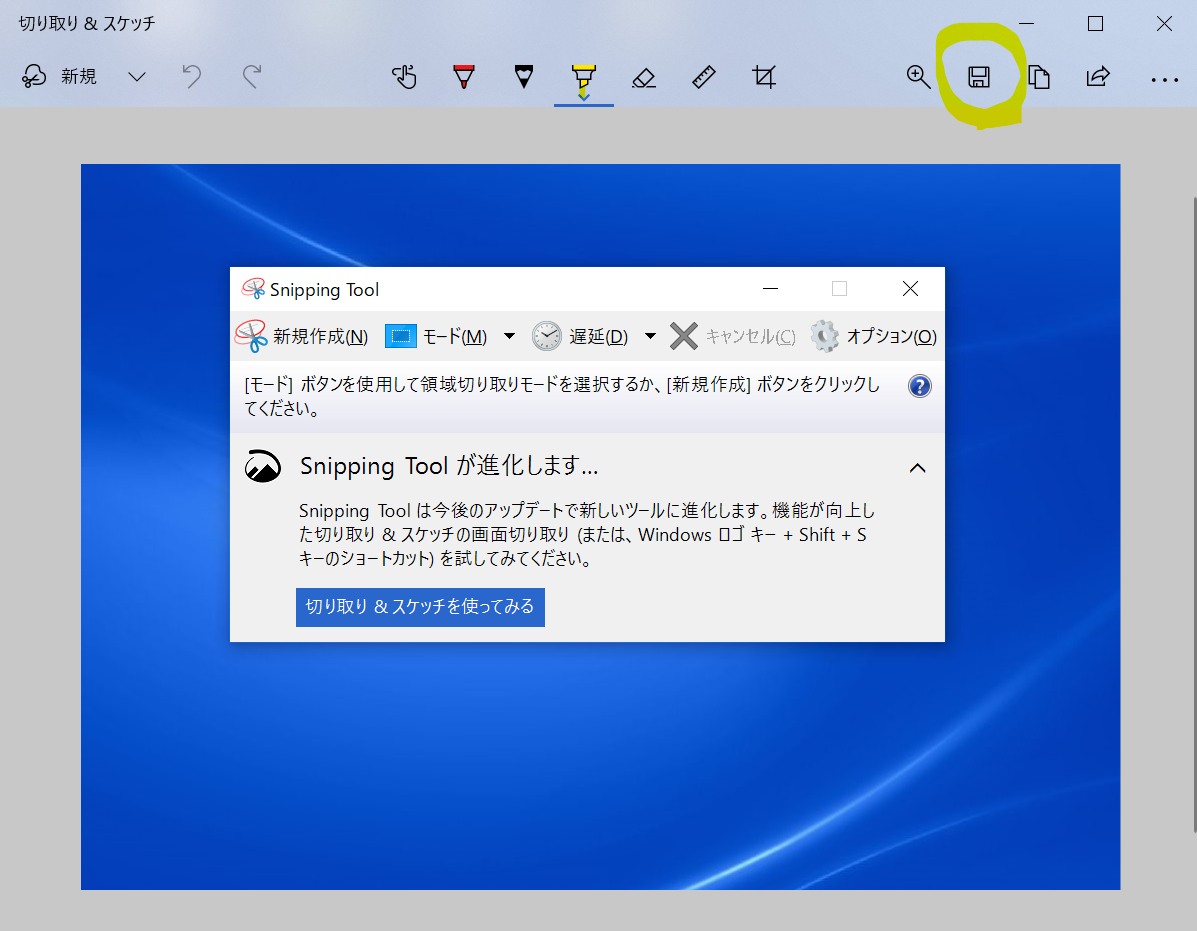
Task: Open the モード(M) dropdown arrow
Action: (x=509, y=336)
